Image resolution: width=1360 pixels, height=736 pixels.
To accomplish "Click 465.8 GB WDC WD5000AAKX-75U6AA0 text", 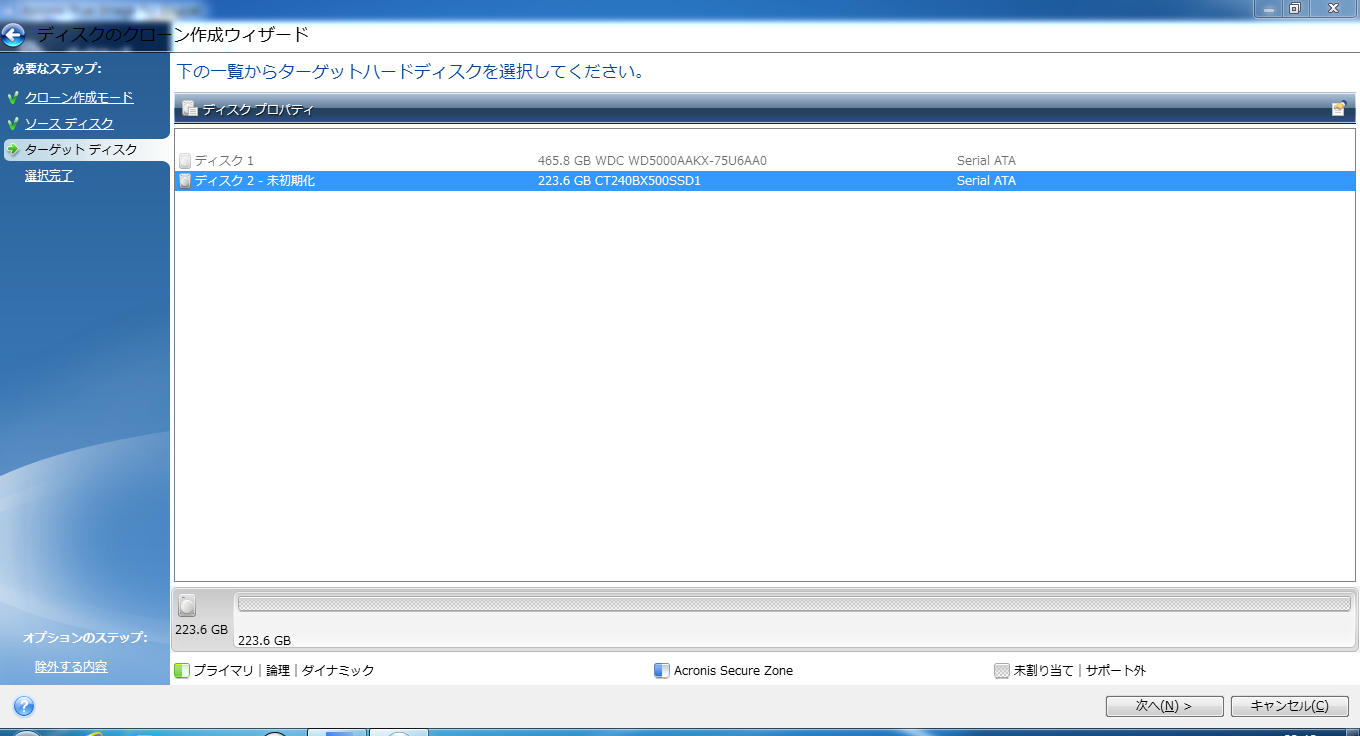I will click(652, 160).
